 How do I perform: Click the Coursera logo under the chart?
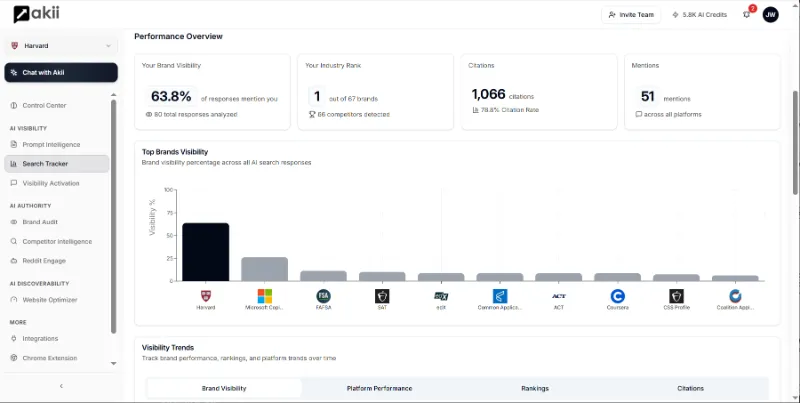(617, 296)
